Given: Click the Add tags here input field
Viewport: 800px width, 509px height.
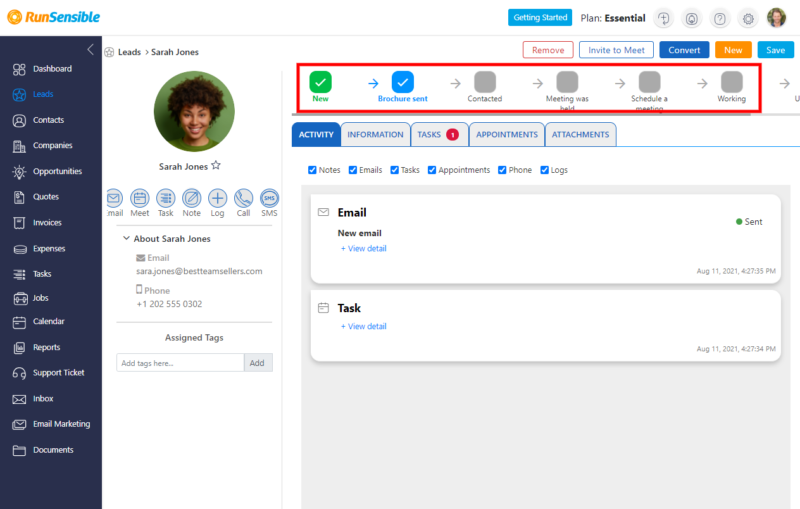Looking at the screenshot, I should [180, 363].
